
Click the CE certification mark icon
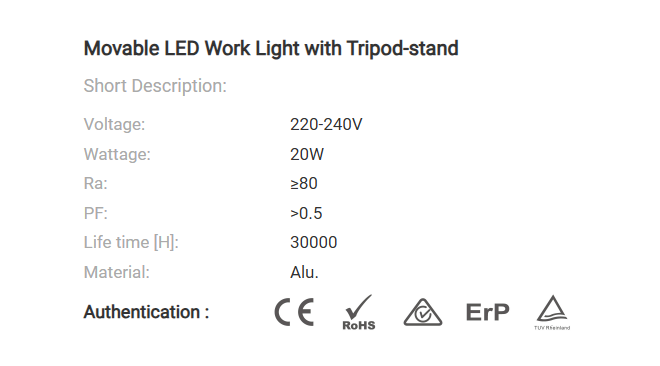pyautogui.click(x=294, y=312)
